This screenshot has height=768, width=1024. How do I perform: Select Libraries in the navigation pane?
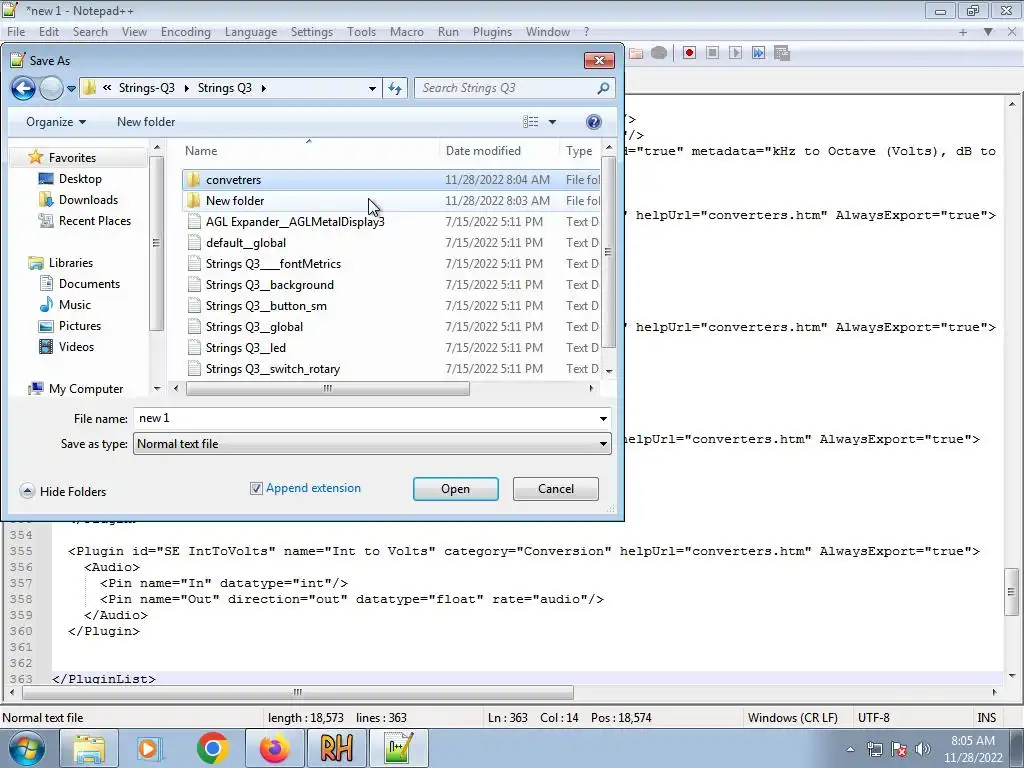click(x=71, y=263)
